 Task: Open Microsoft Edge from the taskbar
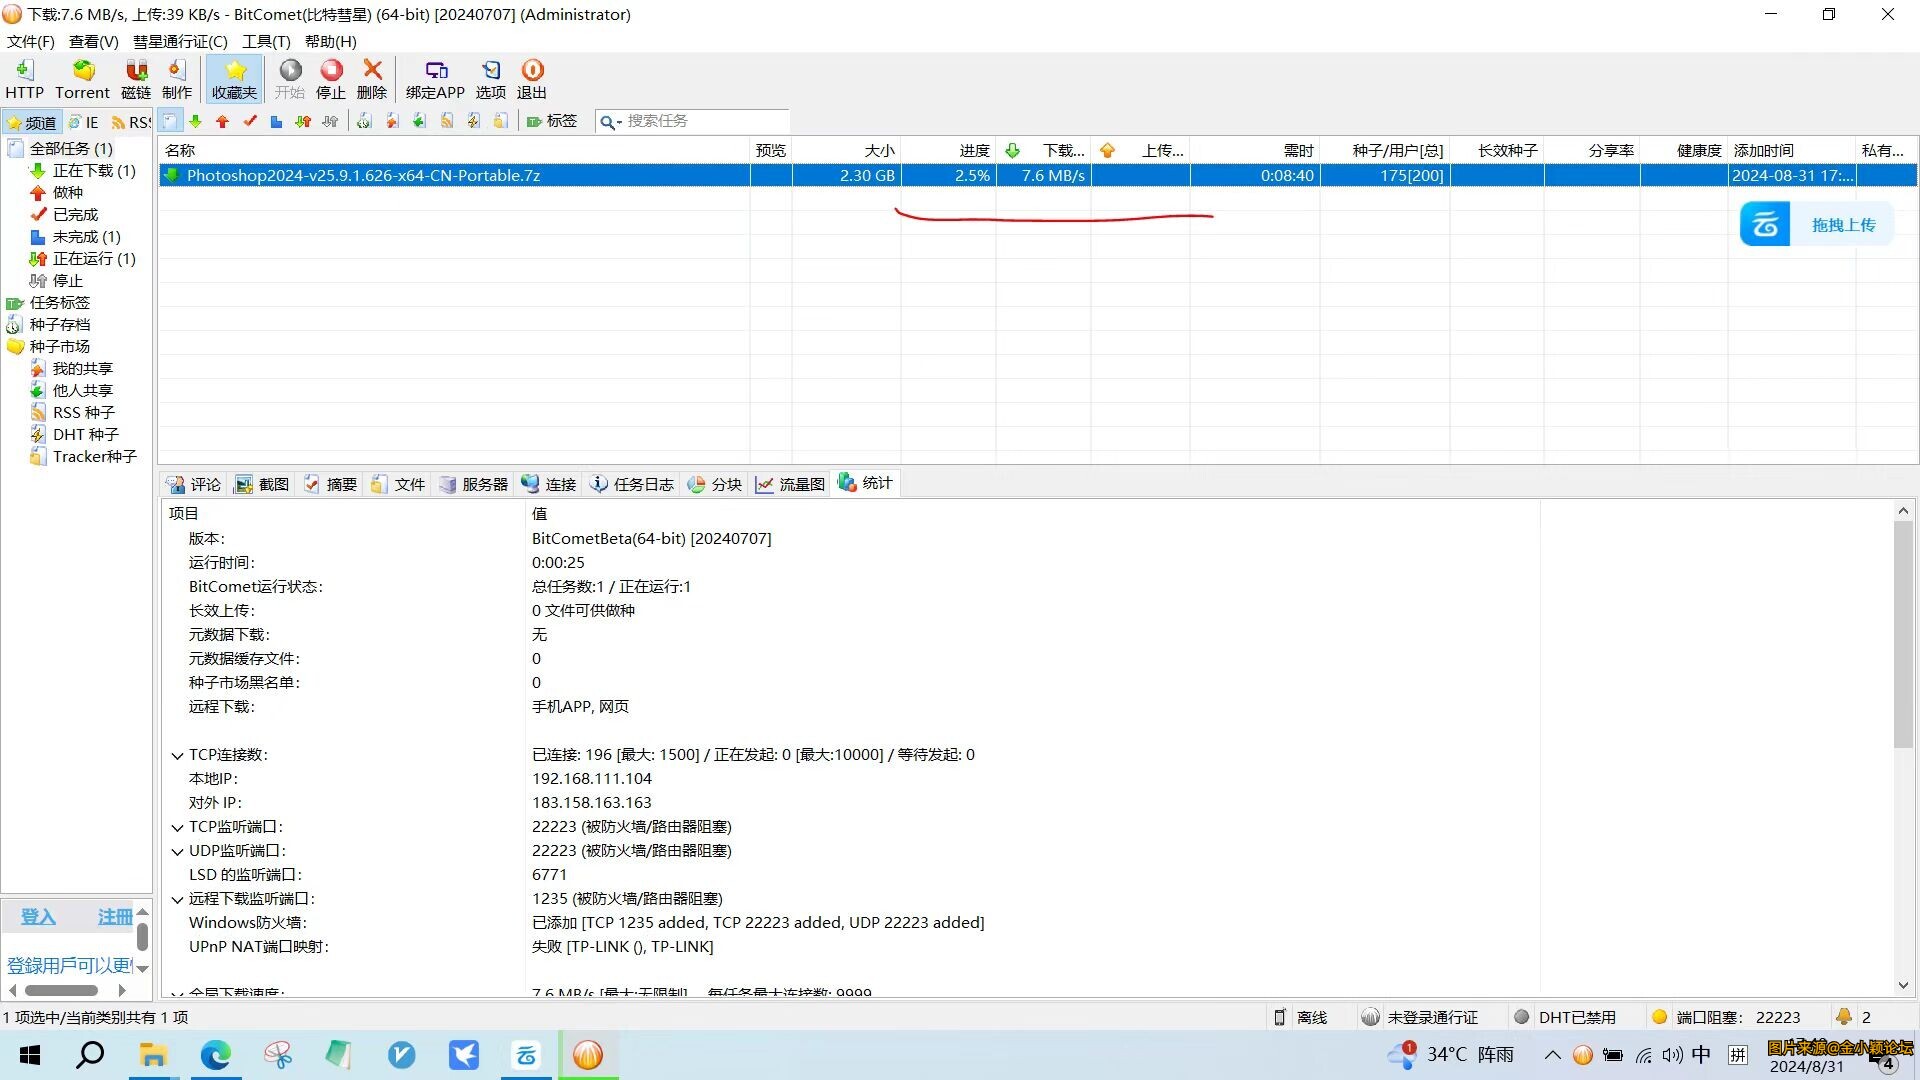[215, 1055]
